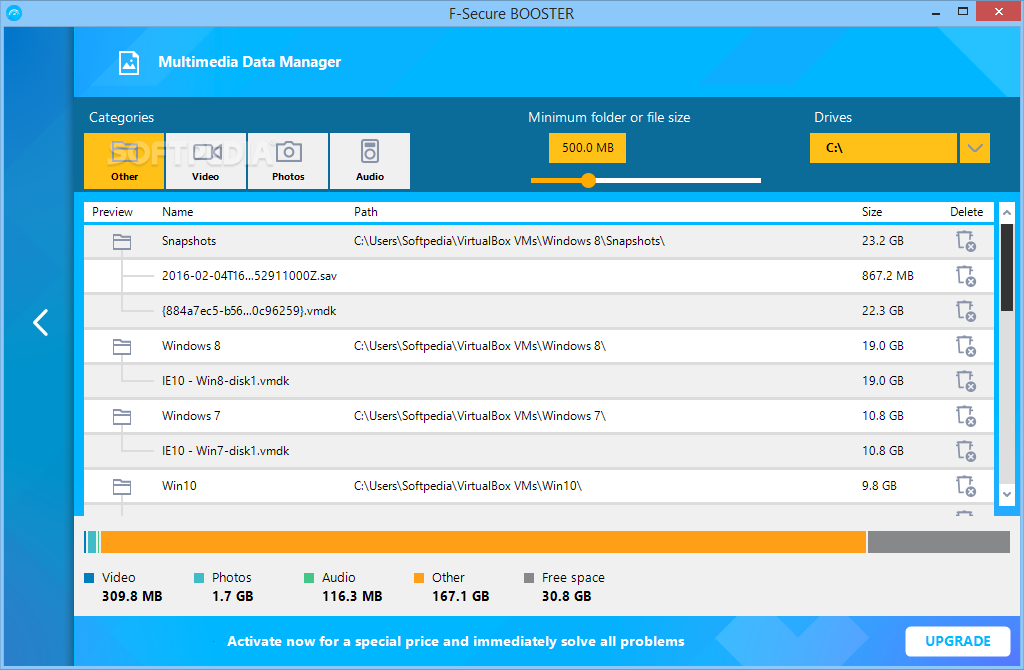Select the Video category tab
1024x670 pixels.
pos(206,161)
